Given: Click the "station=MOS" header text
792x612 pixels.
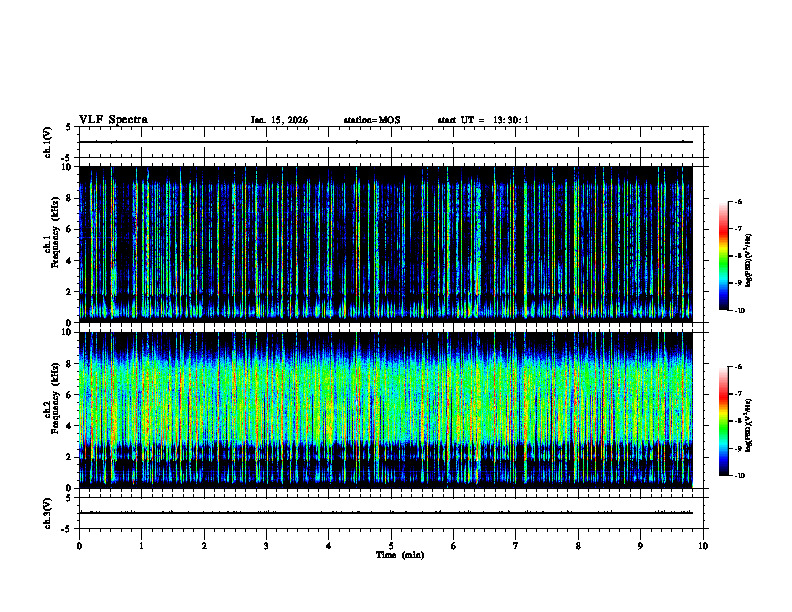Looking at the screenshot, I should [372, 120].
